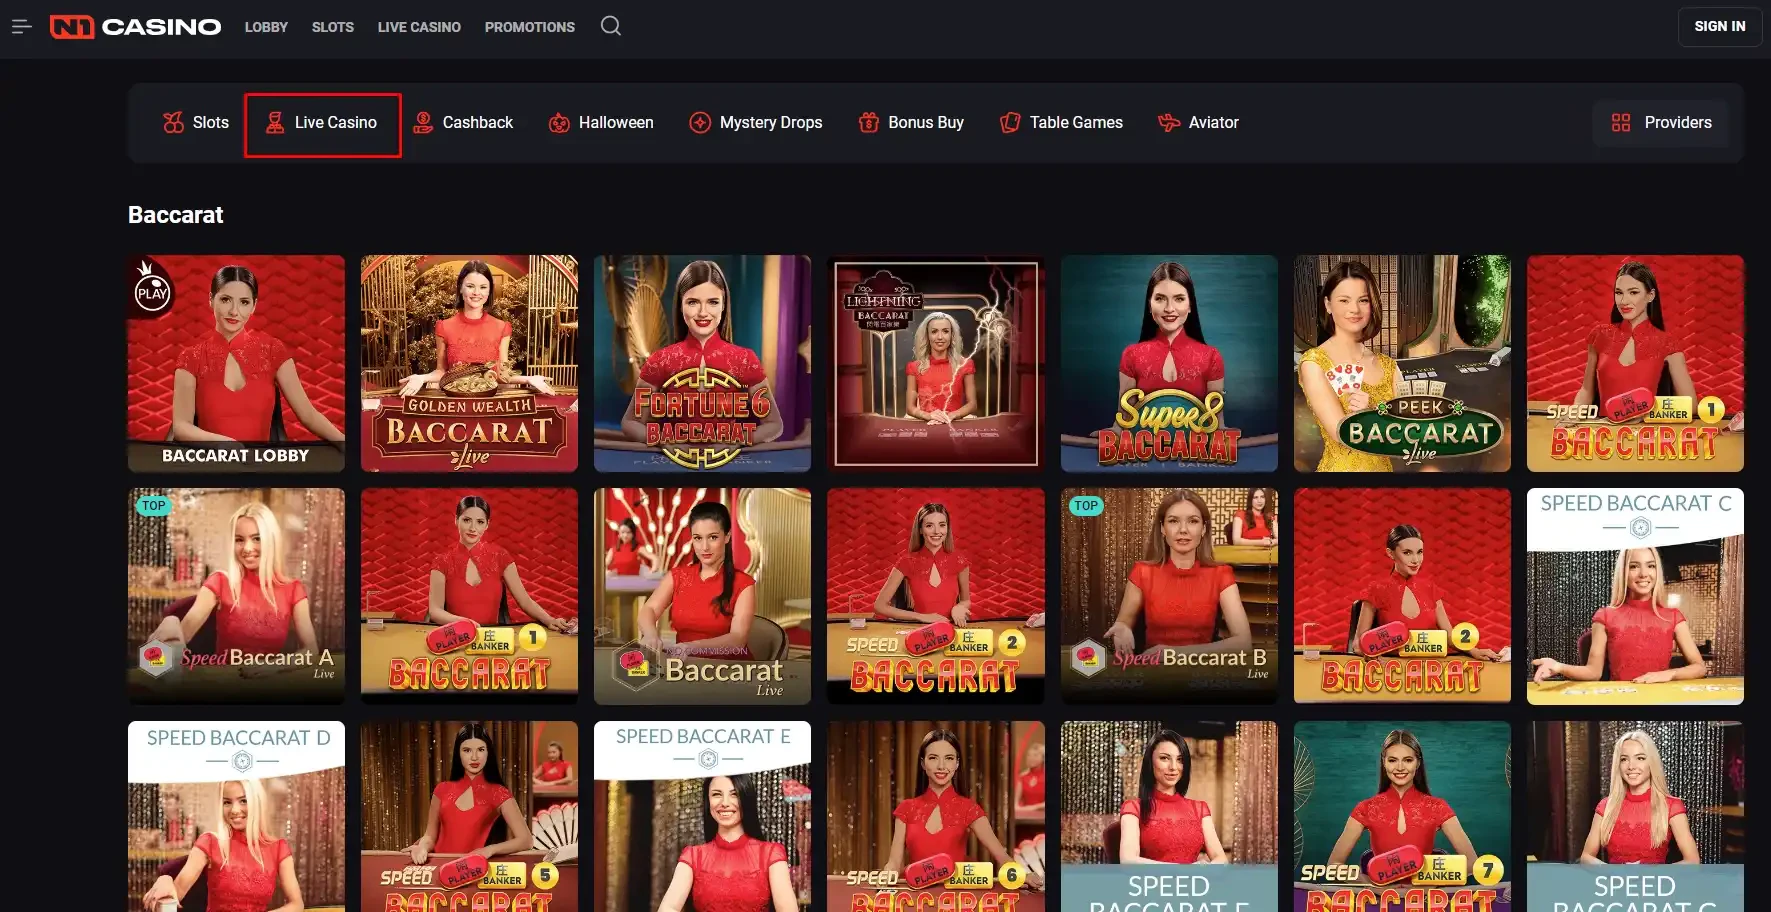Viewport: 1771px width, 912px height.
Task: Click the Pragmatic Play badge on Baccarat Lobby
Action: pyautogui.click(x=152, y=288)
